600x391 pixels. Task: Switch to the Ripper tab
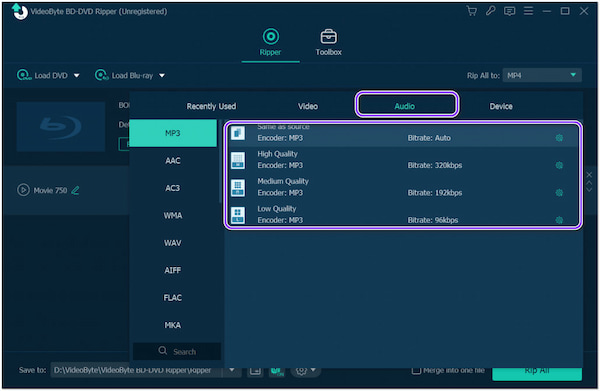coord(271,42)
